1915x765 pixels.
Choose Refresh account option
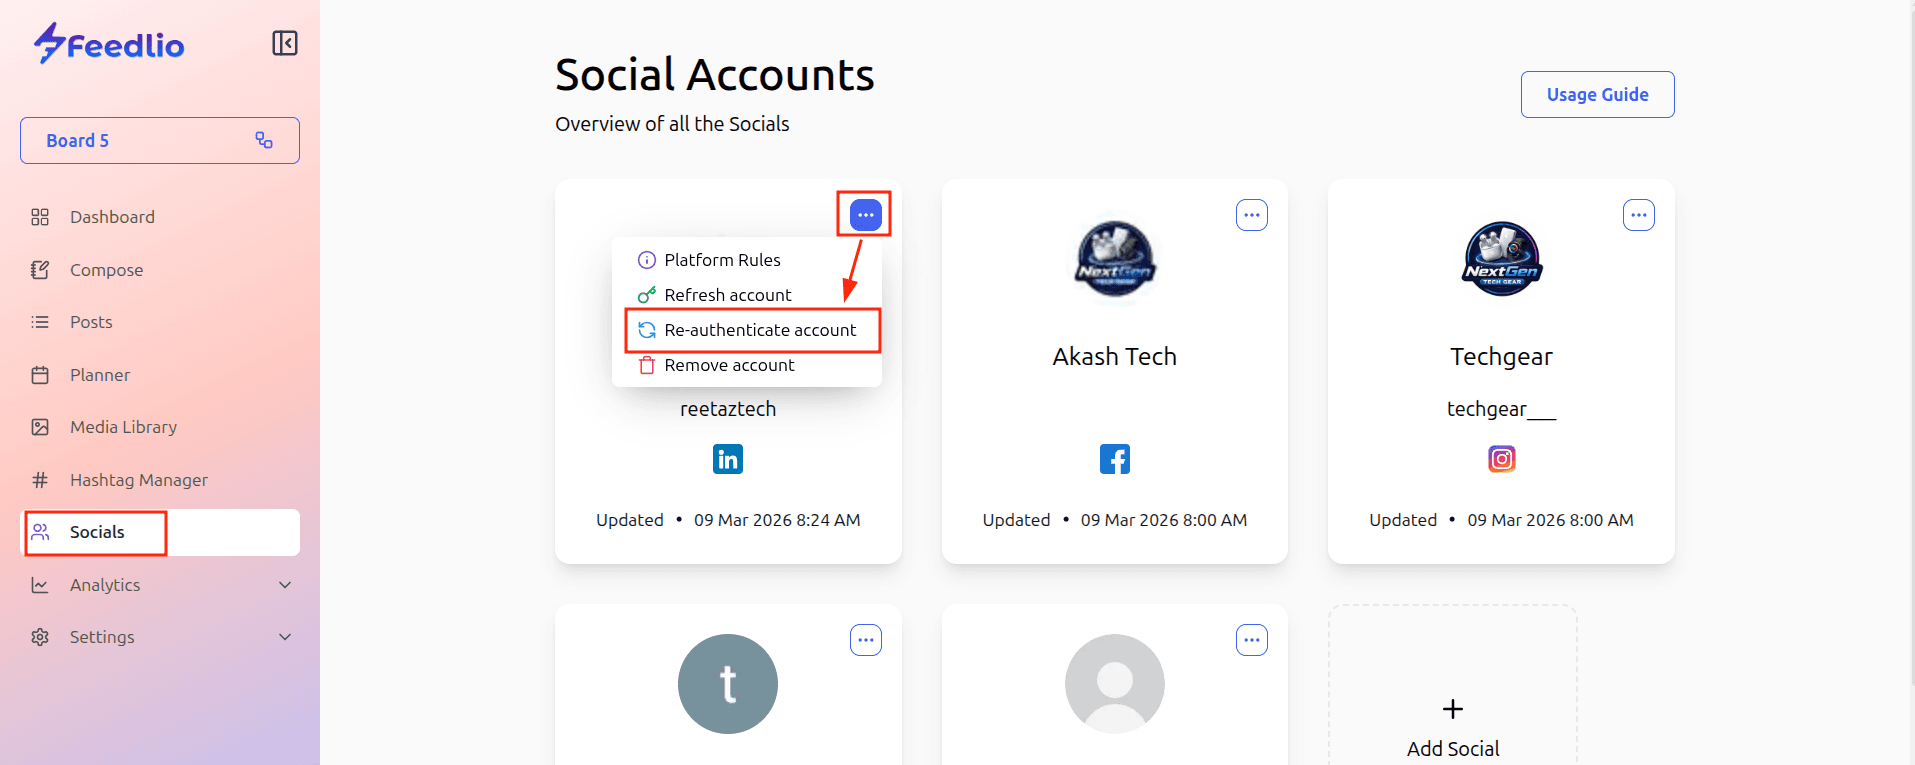[727, 295]
